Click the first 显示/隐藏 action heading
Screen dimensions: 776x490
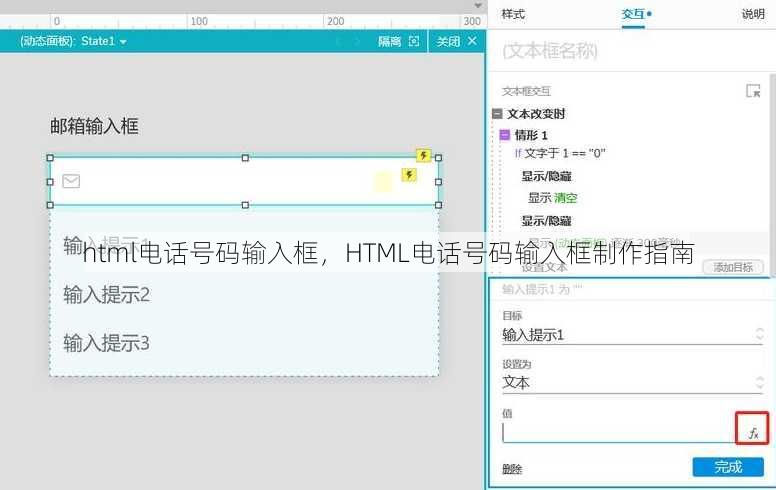[x=546, y=176]
